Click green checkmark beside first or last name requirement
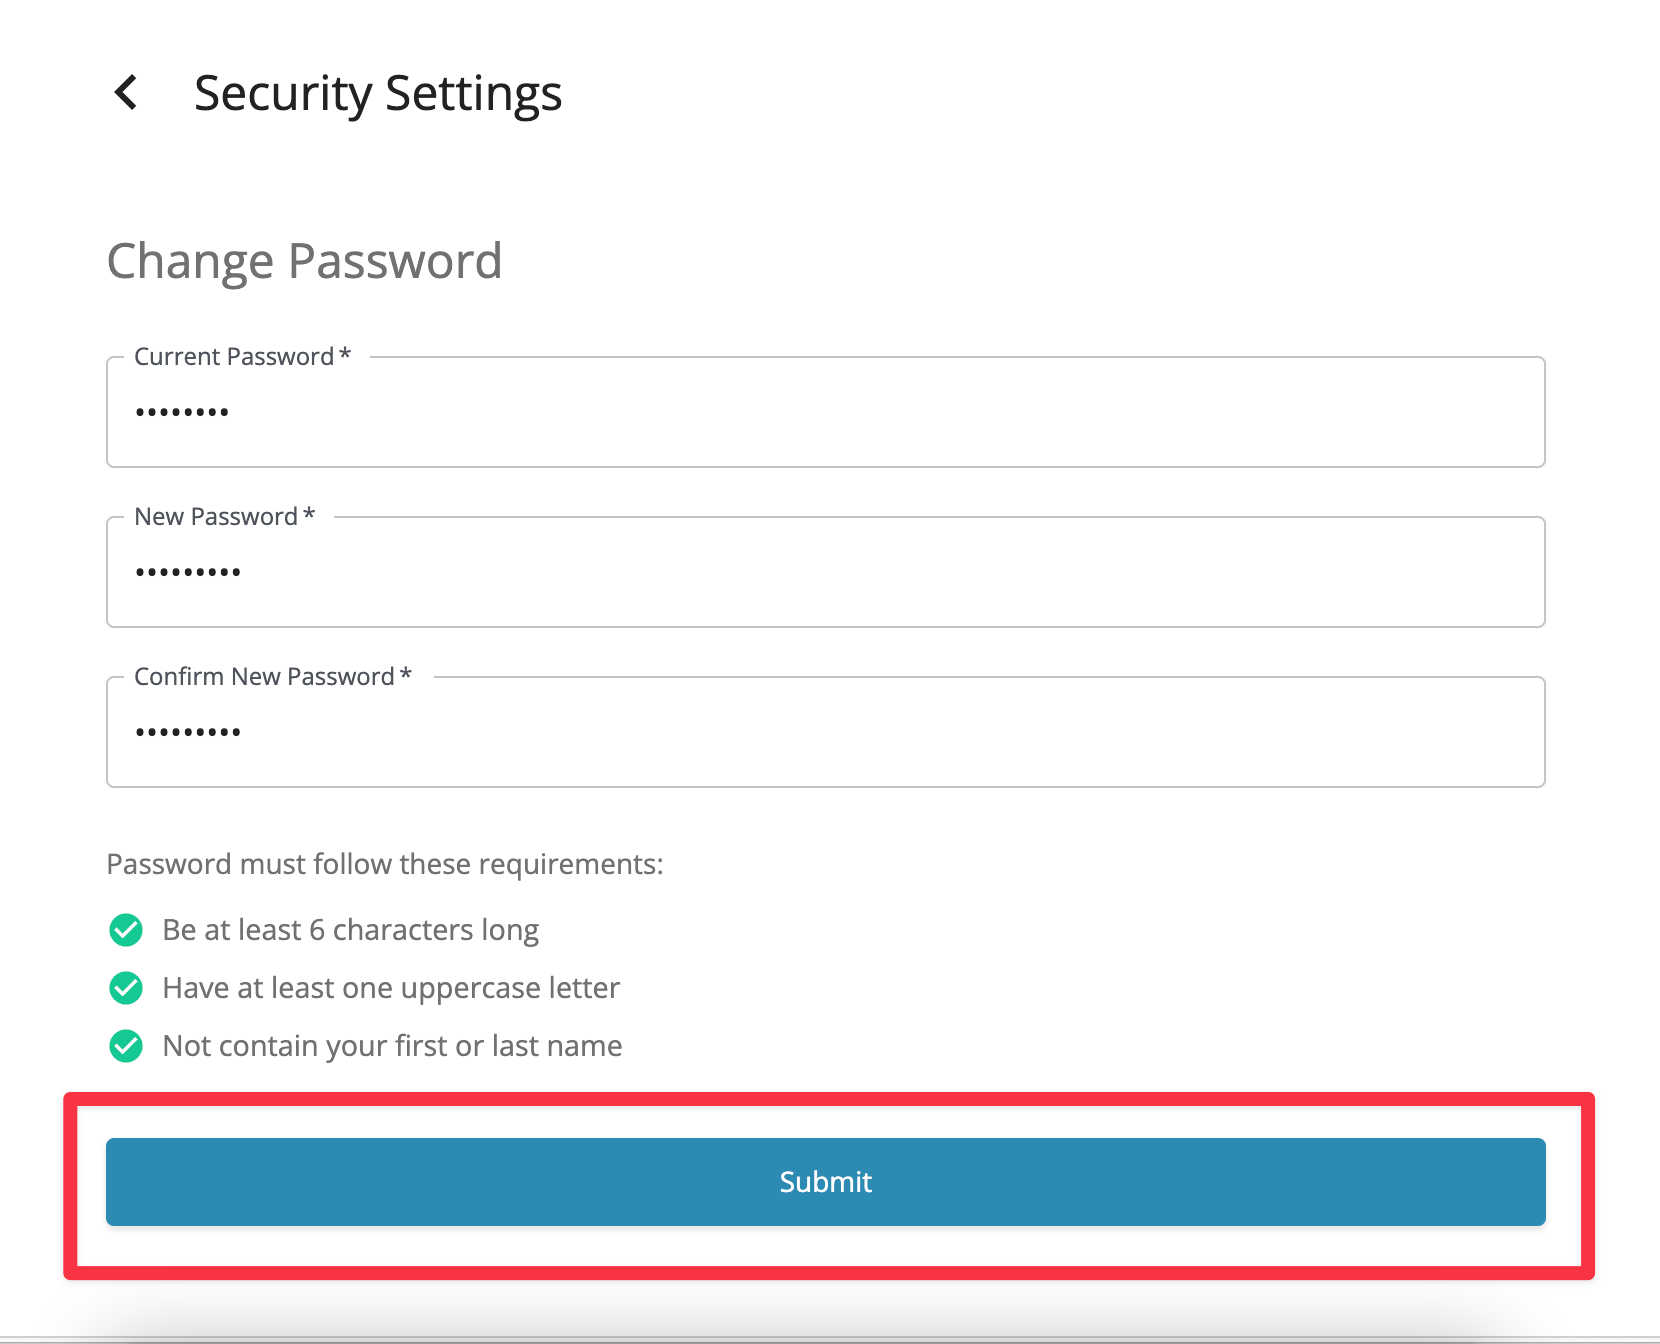 coord(126,1046)
